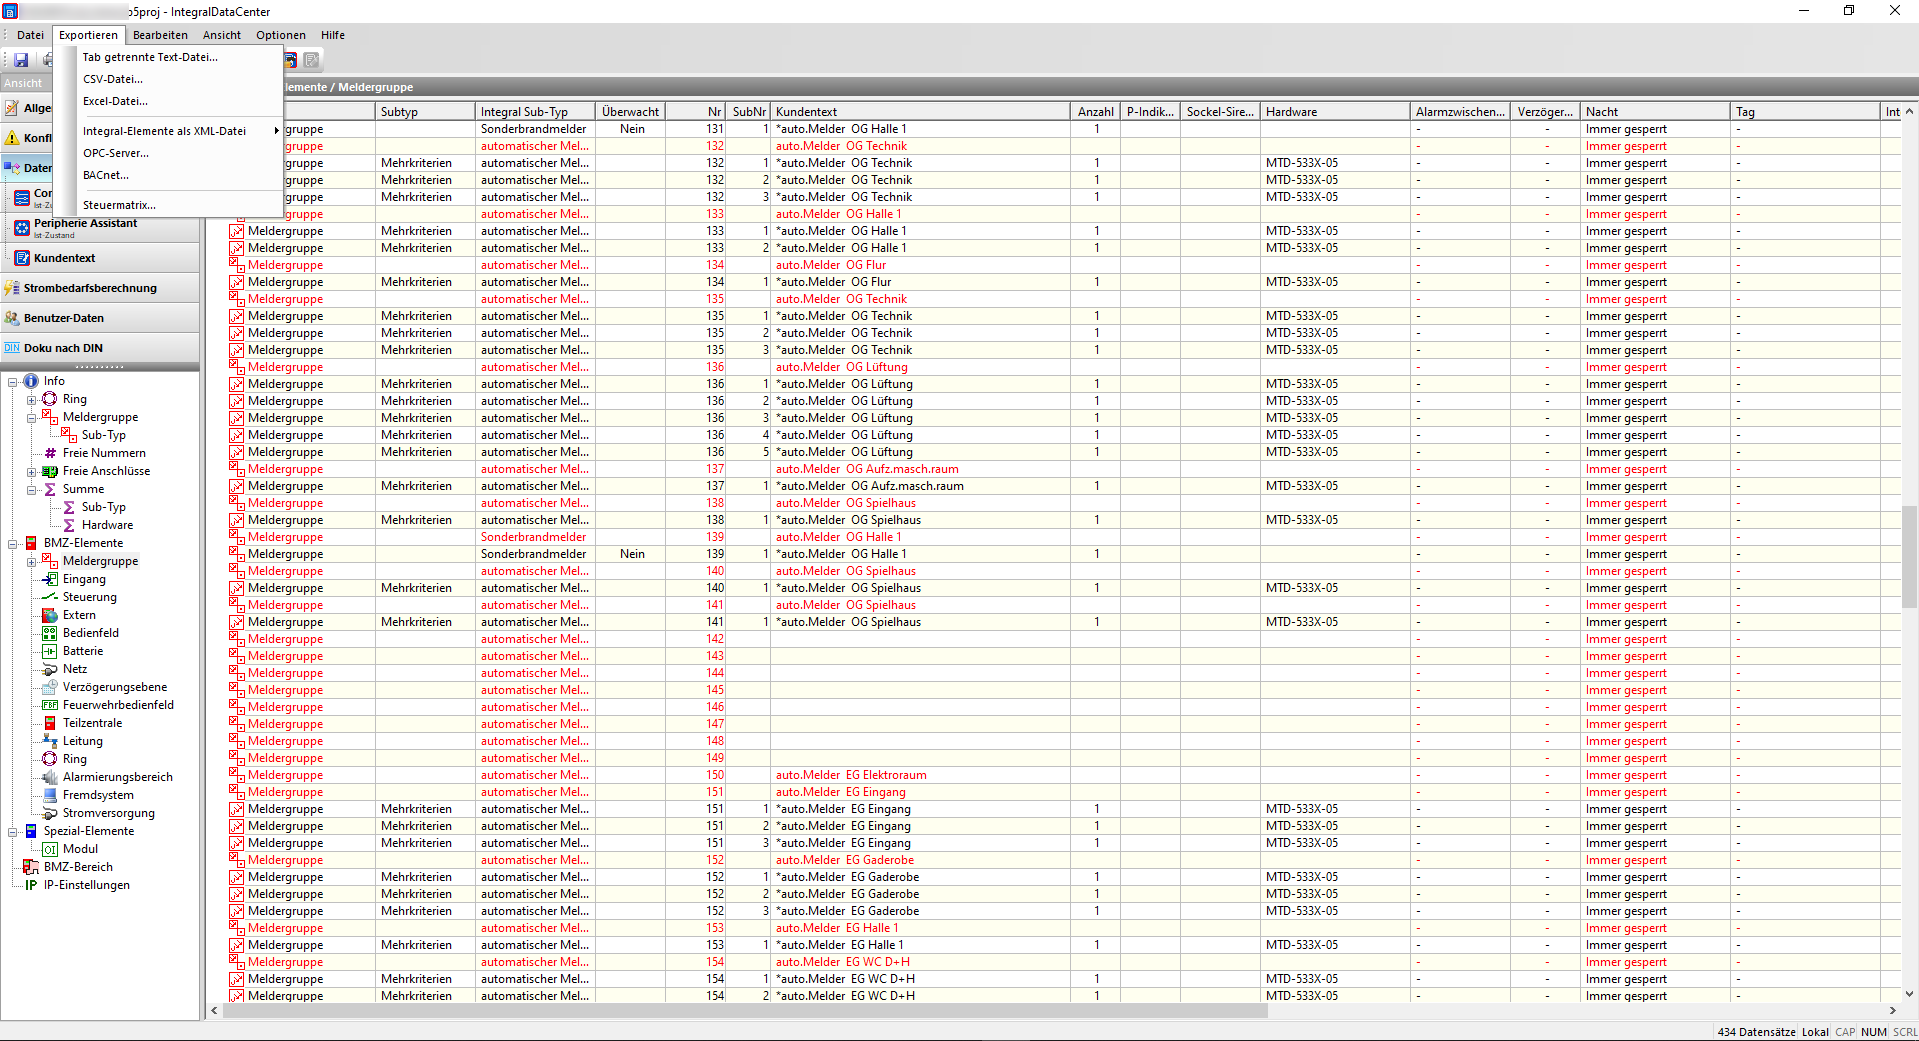This screenshot has height=1041, width=1919.
Task: Click the Batterie icon in tree
Action: coord(50,651)
